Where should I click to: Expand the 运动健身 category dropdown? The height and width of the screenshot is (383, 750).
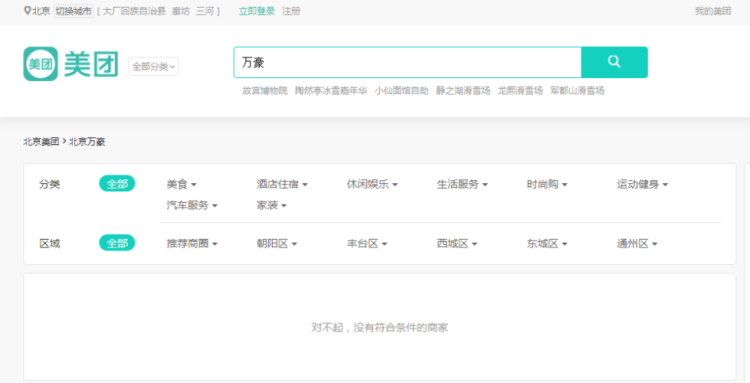pyautogui.click(x=642, y=184)
